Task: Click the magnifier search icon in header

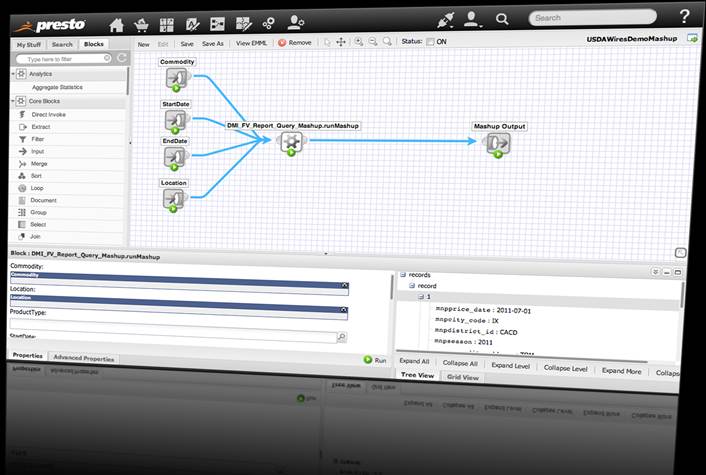Action: [501, 19]
